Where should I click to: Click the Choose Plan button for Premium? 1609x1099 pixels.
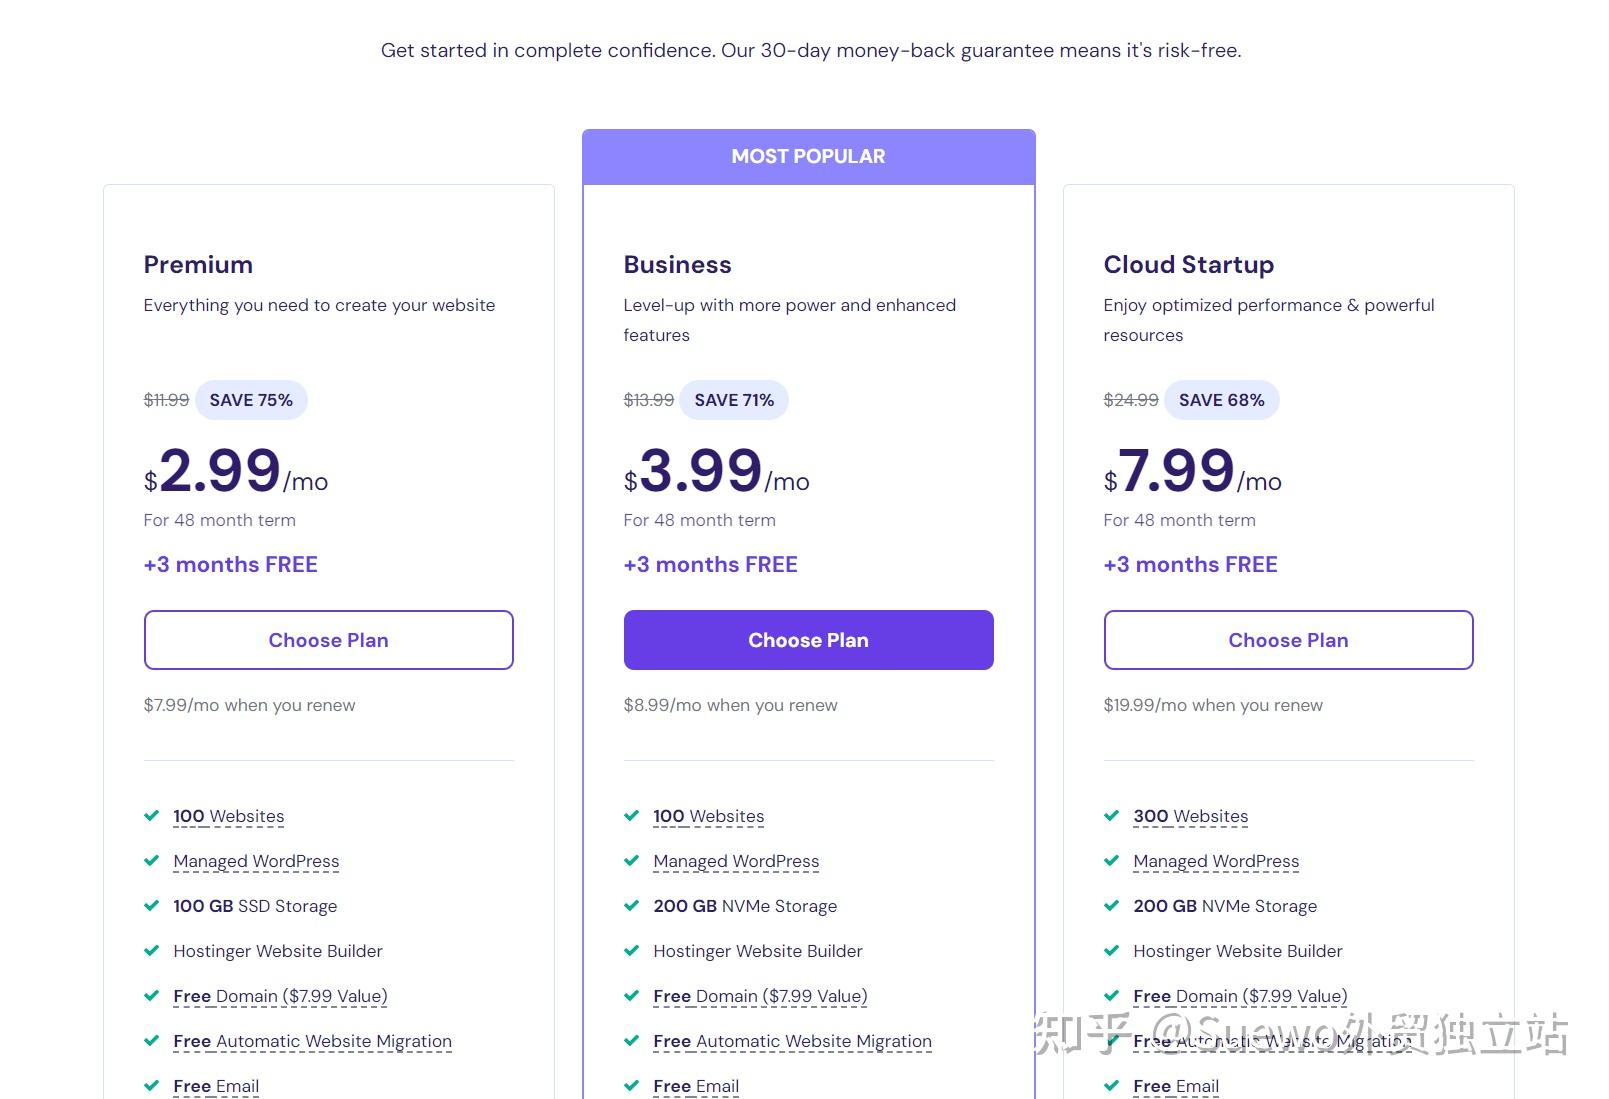pyautogui.click(x=328, y=640)
